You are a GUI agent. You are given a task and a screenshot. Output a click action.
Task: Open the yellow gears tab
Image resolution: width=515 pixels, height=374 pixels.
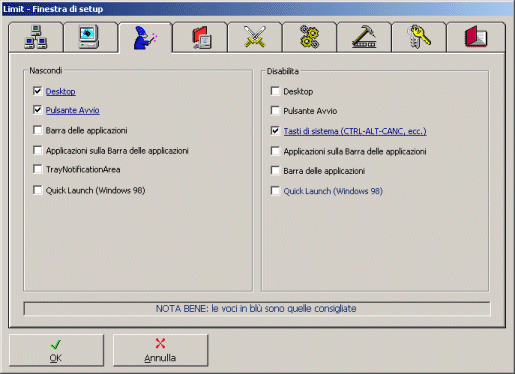(x=310, y=37)
